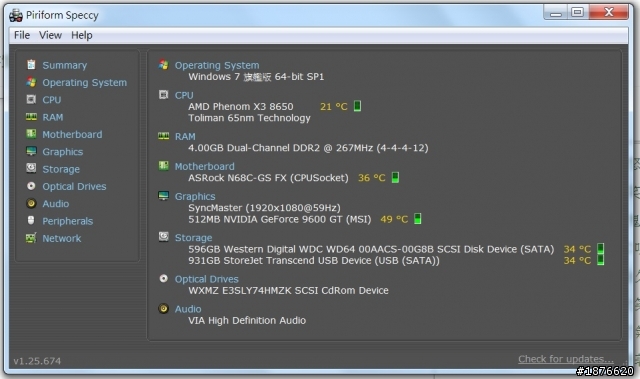640x379 pixels.
Task: Open the Storage heading link in summary panel
Action: (x=193, y=238)
